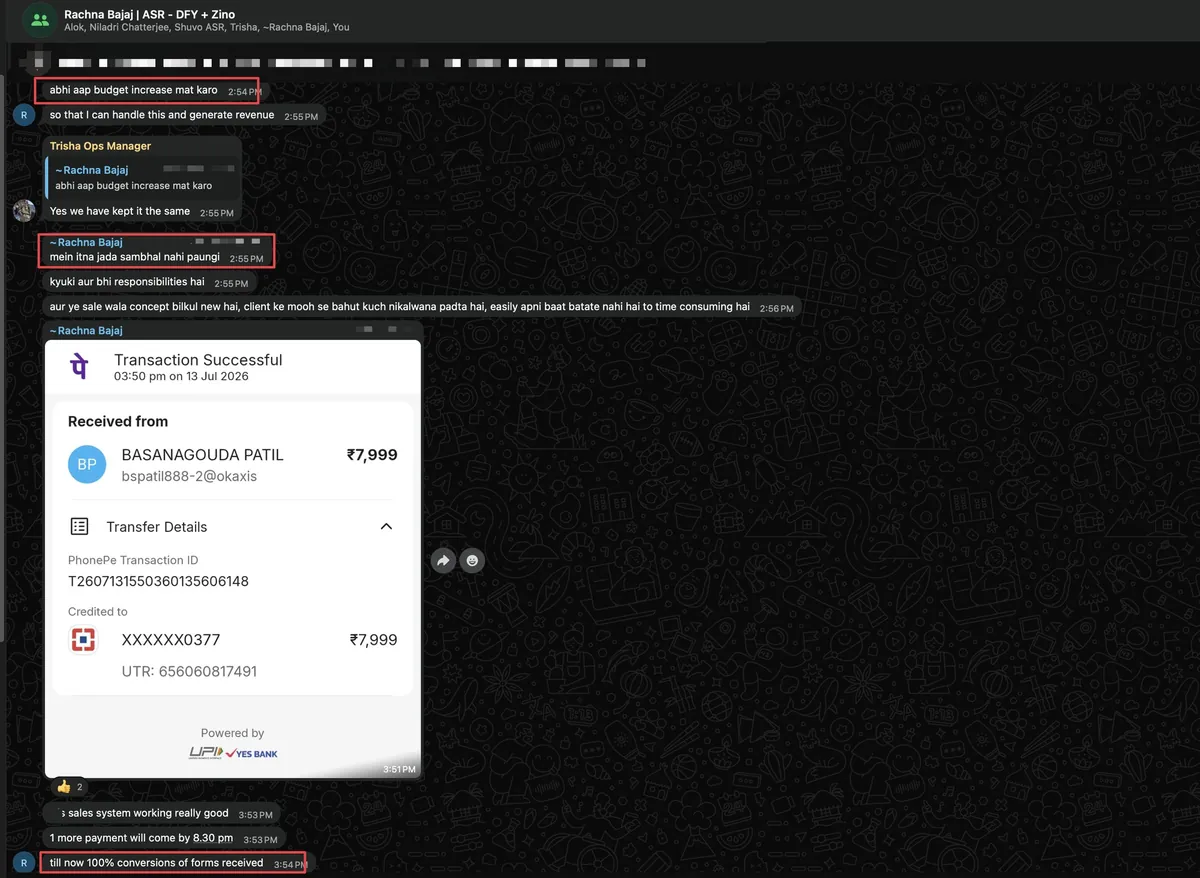Click the bank logo beside 'XXXXXX0377'
The image size is (1200, 878).
83,640
